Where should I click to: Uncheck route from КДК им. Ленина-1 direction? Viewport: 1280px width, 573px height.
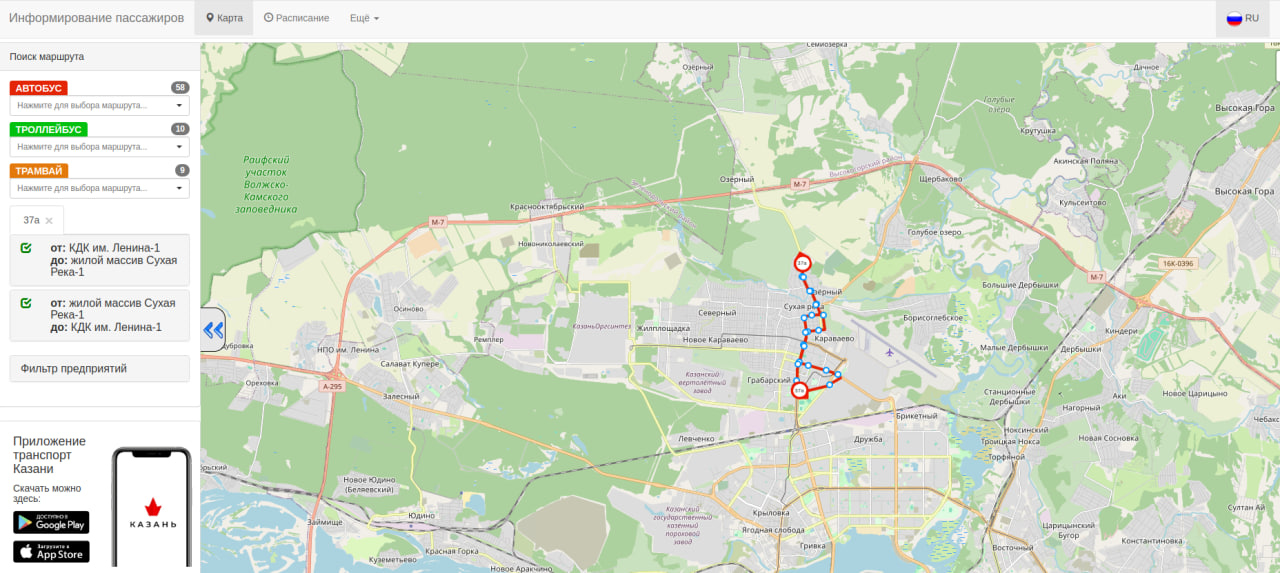[26, 247]
